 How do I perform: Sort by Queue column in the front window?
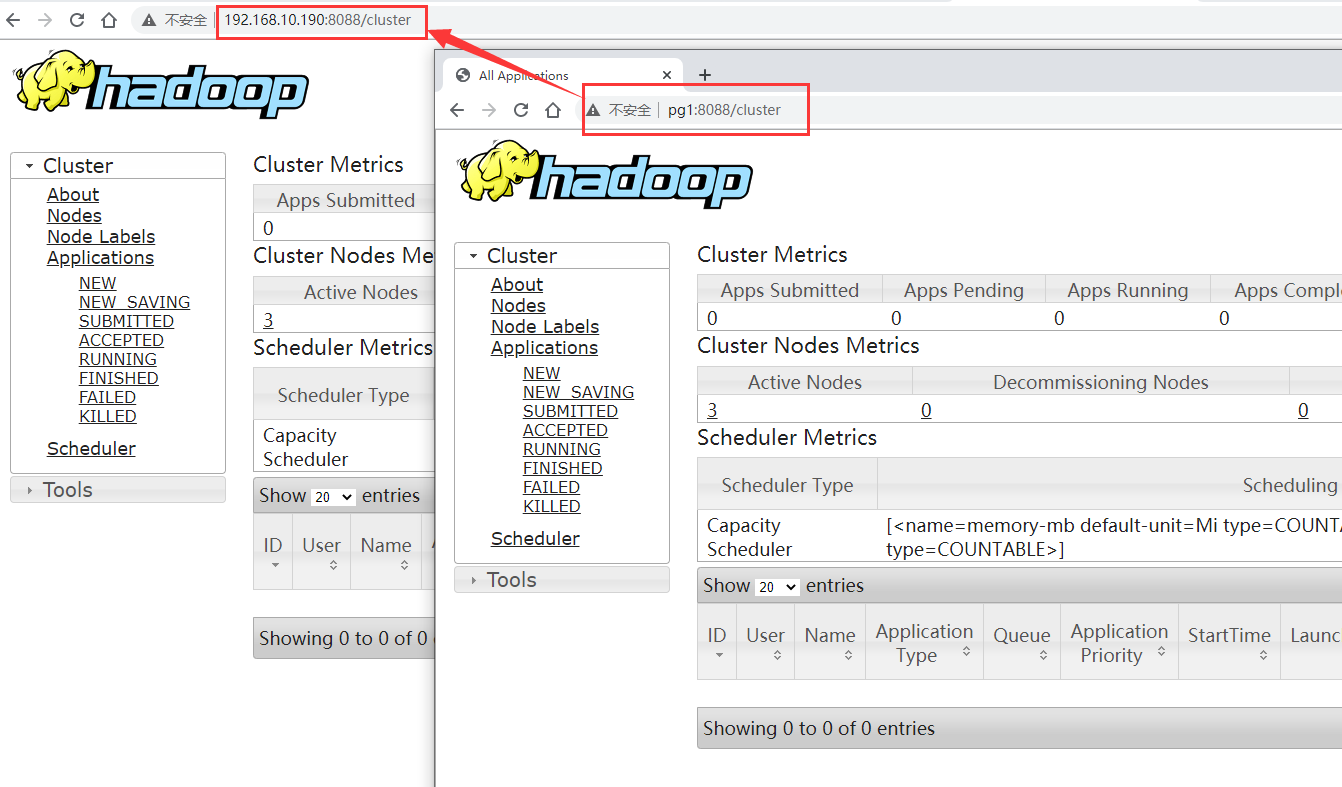[1022, 642]
